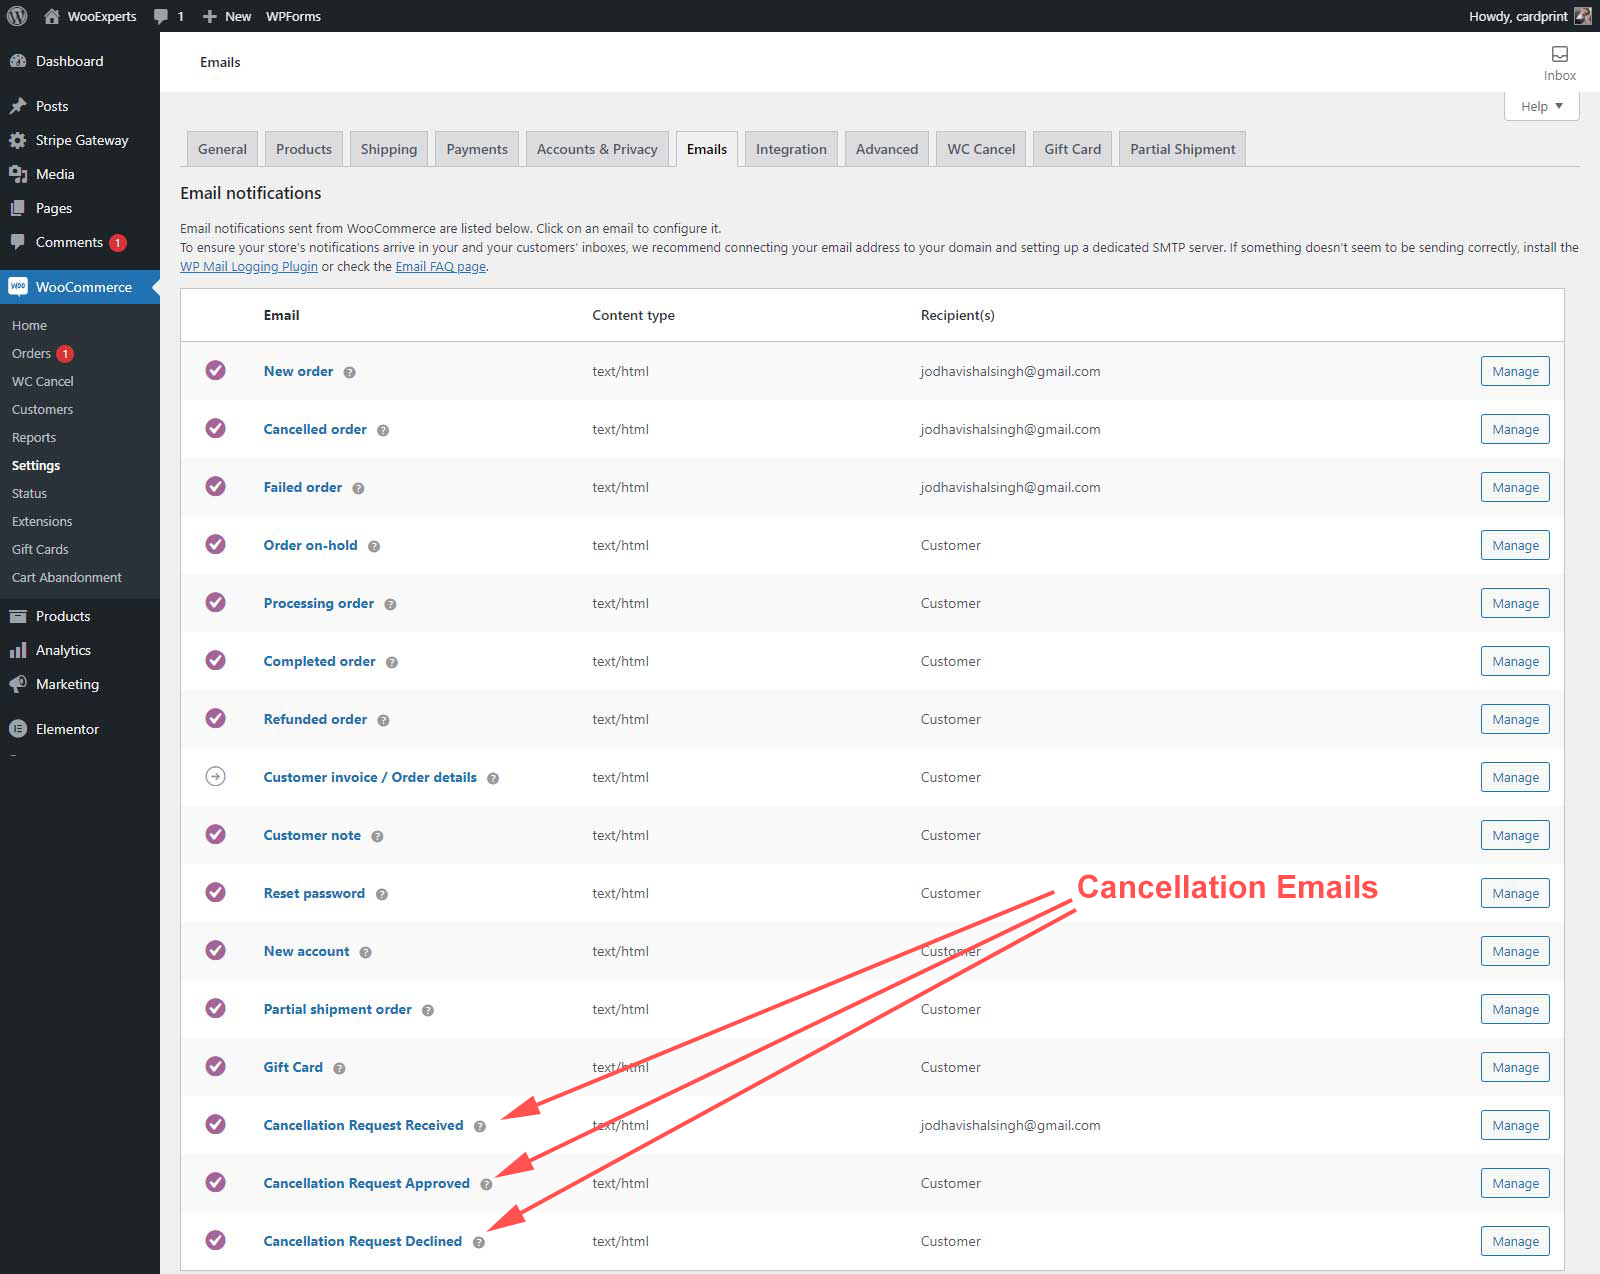
Task: Click help tooltip next to New order
Action: 349,372
